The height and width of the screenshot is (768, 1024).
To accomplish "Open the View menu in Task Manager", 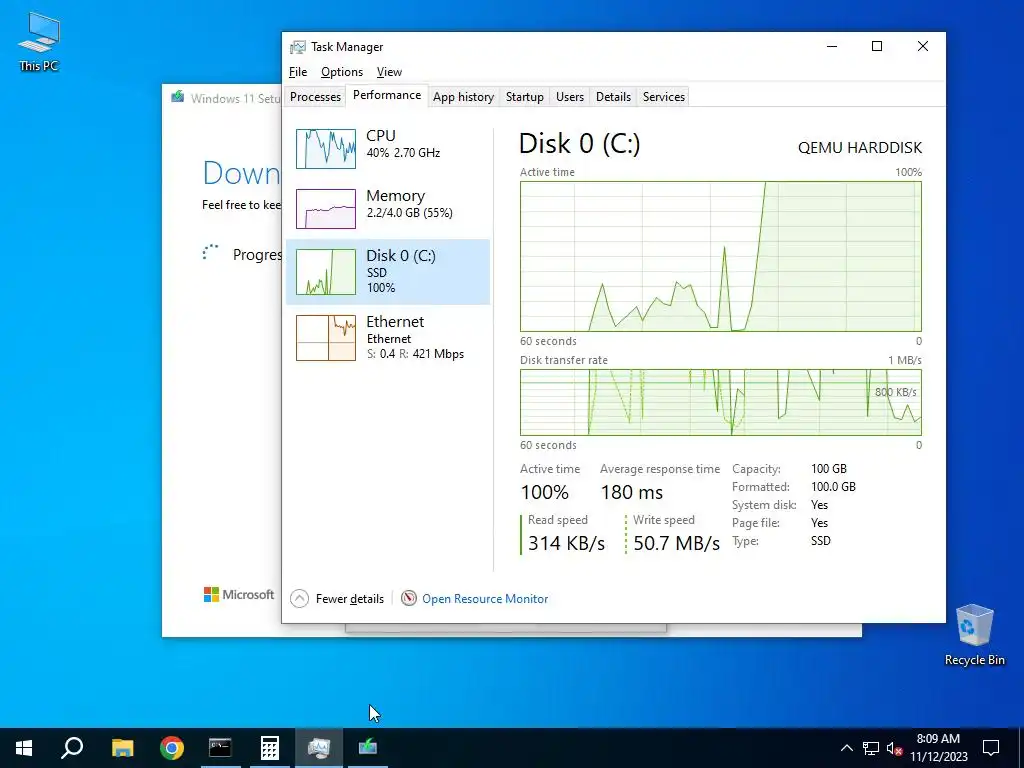I will click(x=389, y=72).
